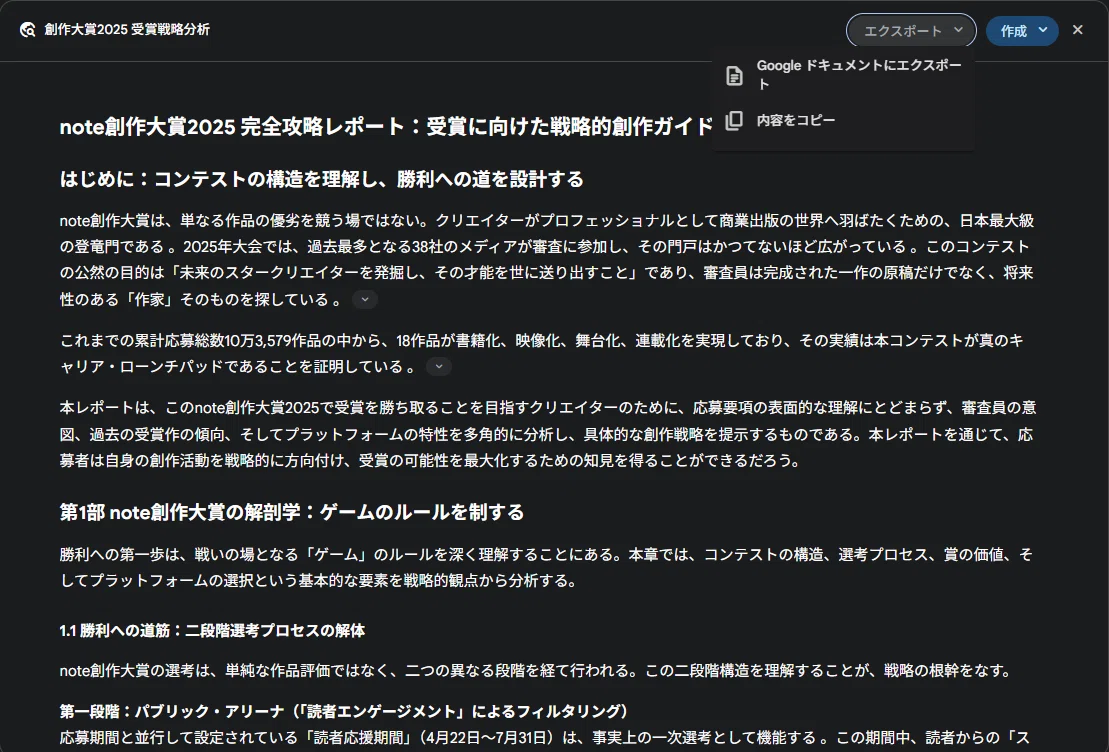This screenshot has height=752, width=1109.
Task: Click paragraph starting note創作大賞の選考は
Action: tap(536, 671)
